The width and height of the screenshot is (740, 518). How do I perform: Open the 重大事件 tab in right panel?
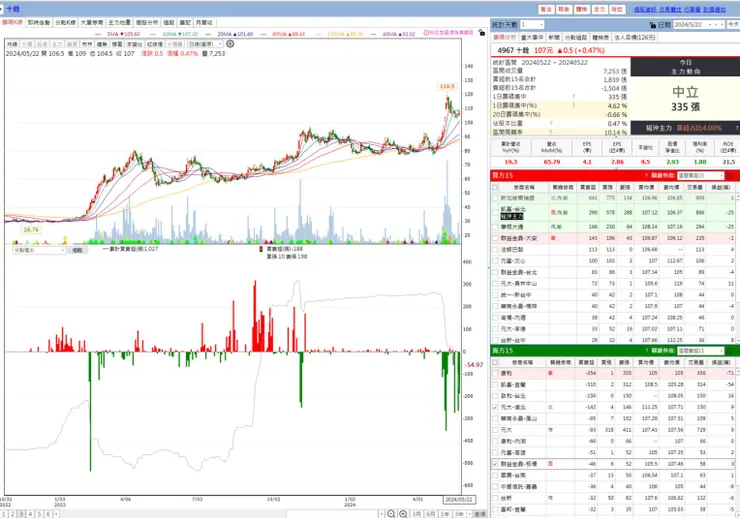[x=532, y=37]
